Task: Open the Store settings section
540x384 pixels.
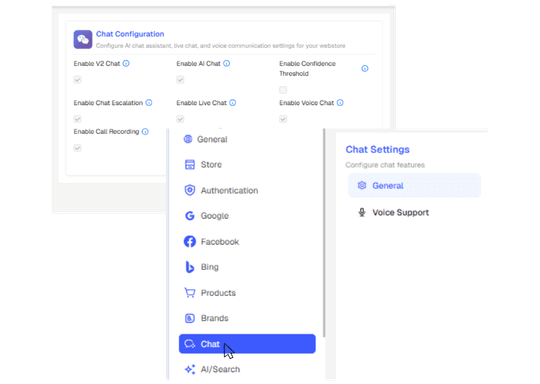Action: [247, 165]
